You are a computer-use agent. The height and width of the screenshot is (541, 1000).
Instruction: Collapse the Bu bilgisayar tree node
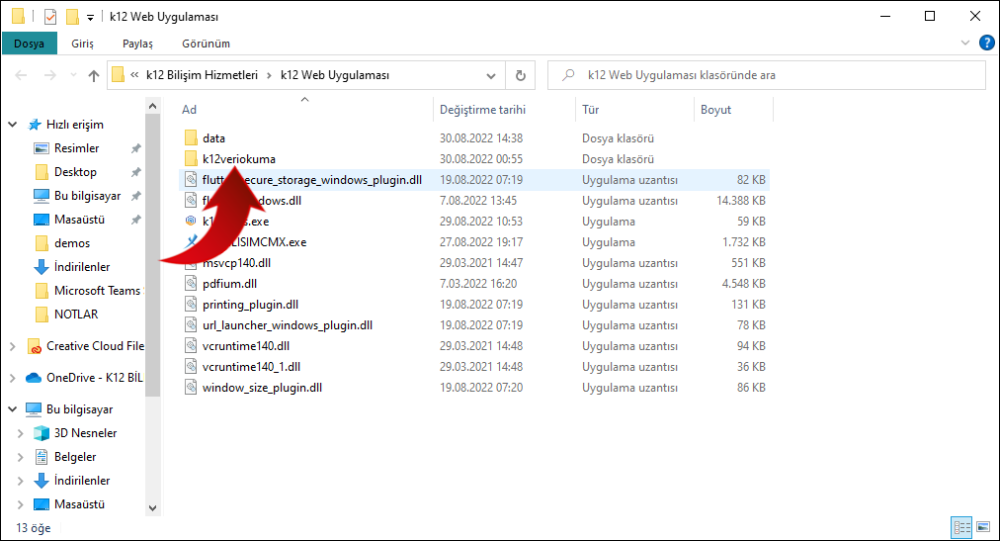pos(13,410)
